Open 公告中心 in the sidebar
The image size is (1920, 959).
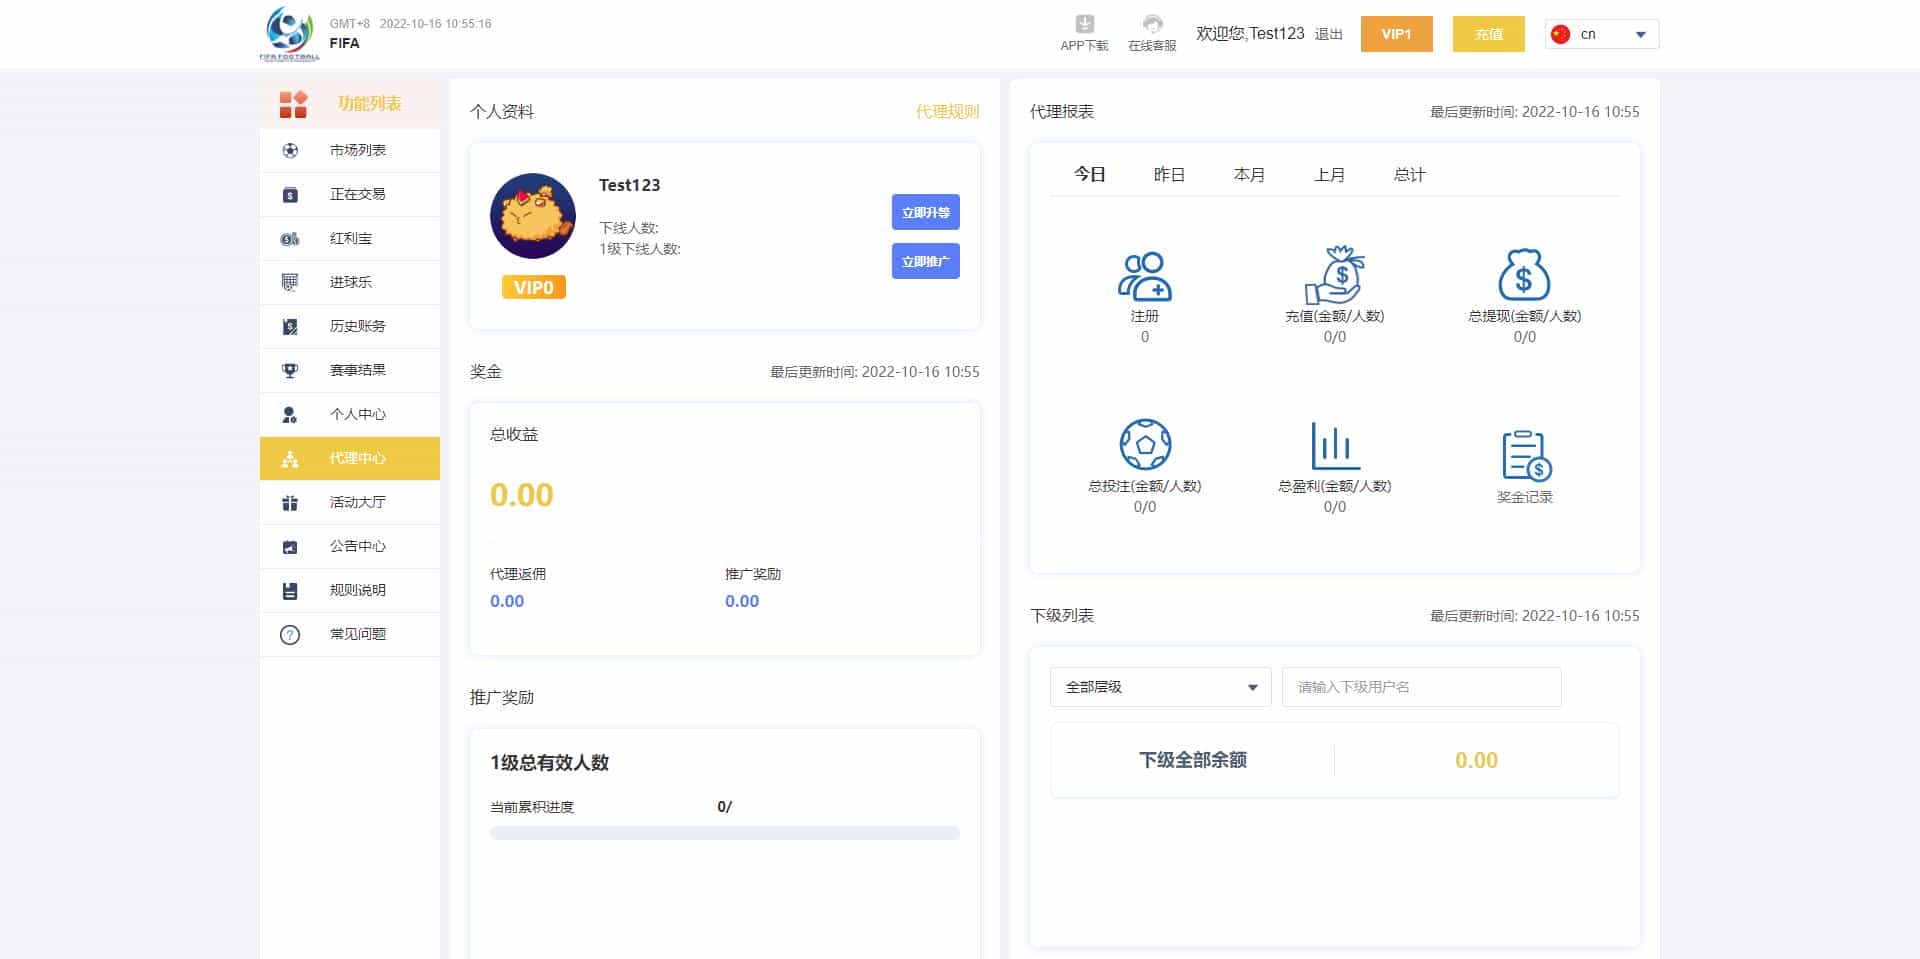tap(350, 546)
